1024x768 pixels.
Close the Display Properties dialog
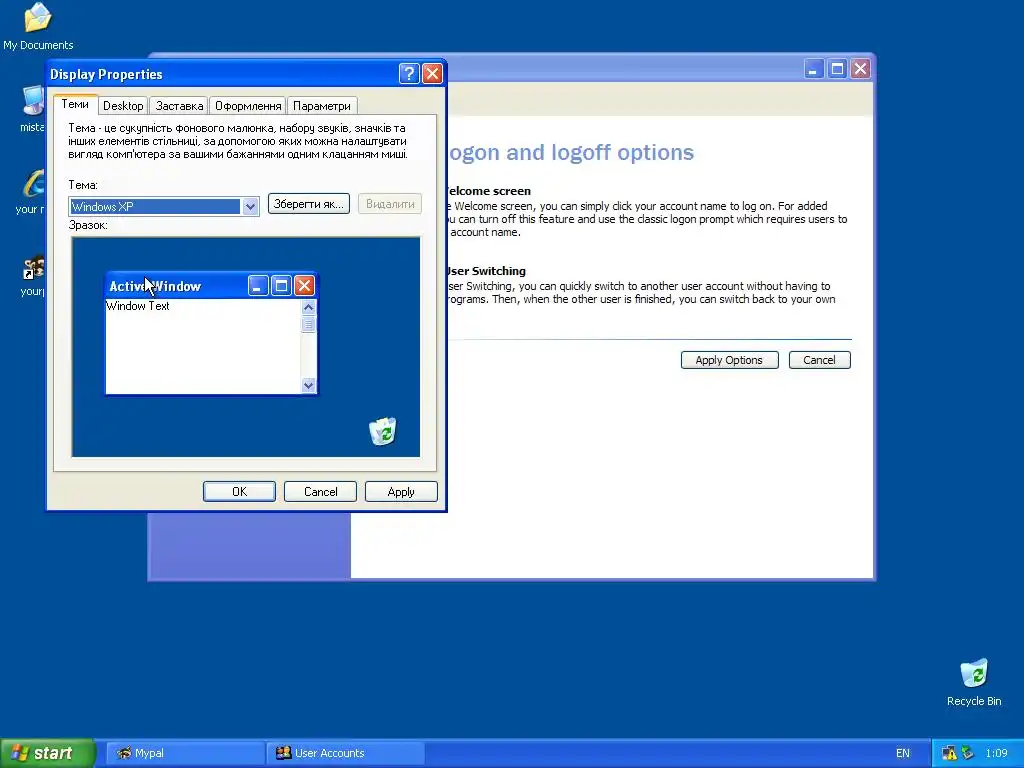pos(432,73)
